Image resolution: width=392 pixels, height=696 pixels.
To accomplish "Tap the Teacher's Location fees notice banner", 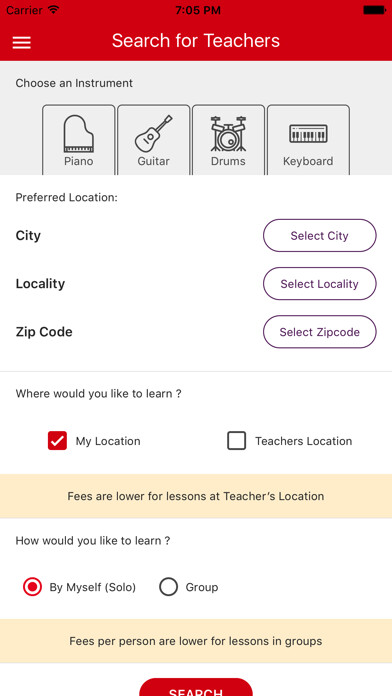I will tap(196, 496).
